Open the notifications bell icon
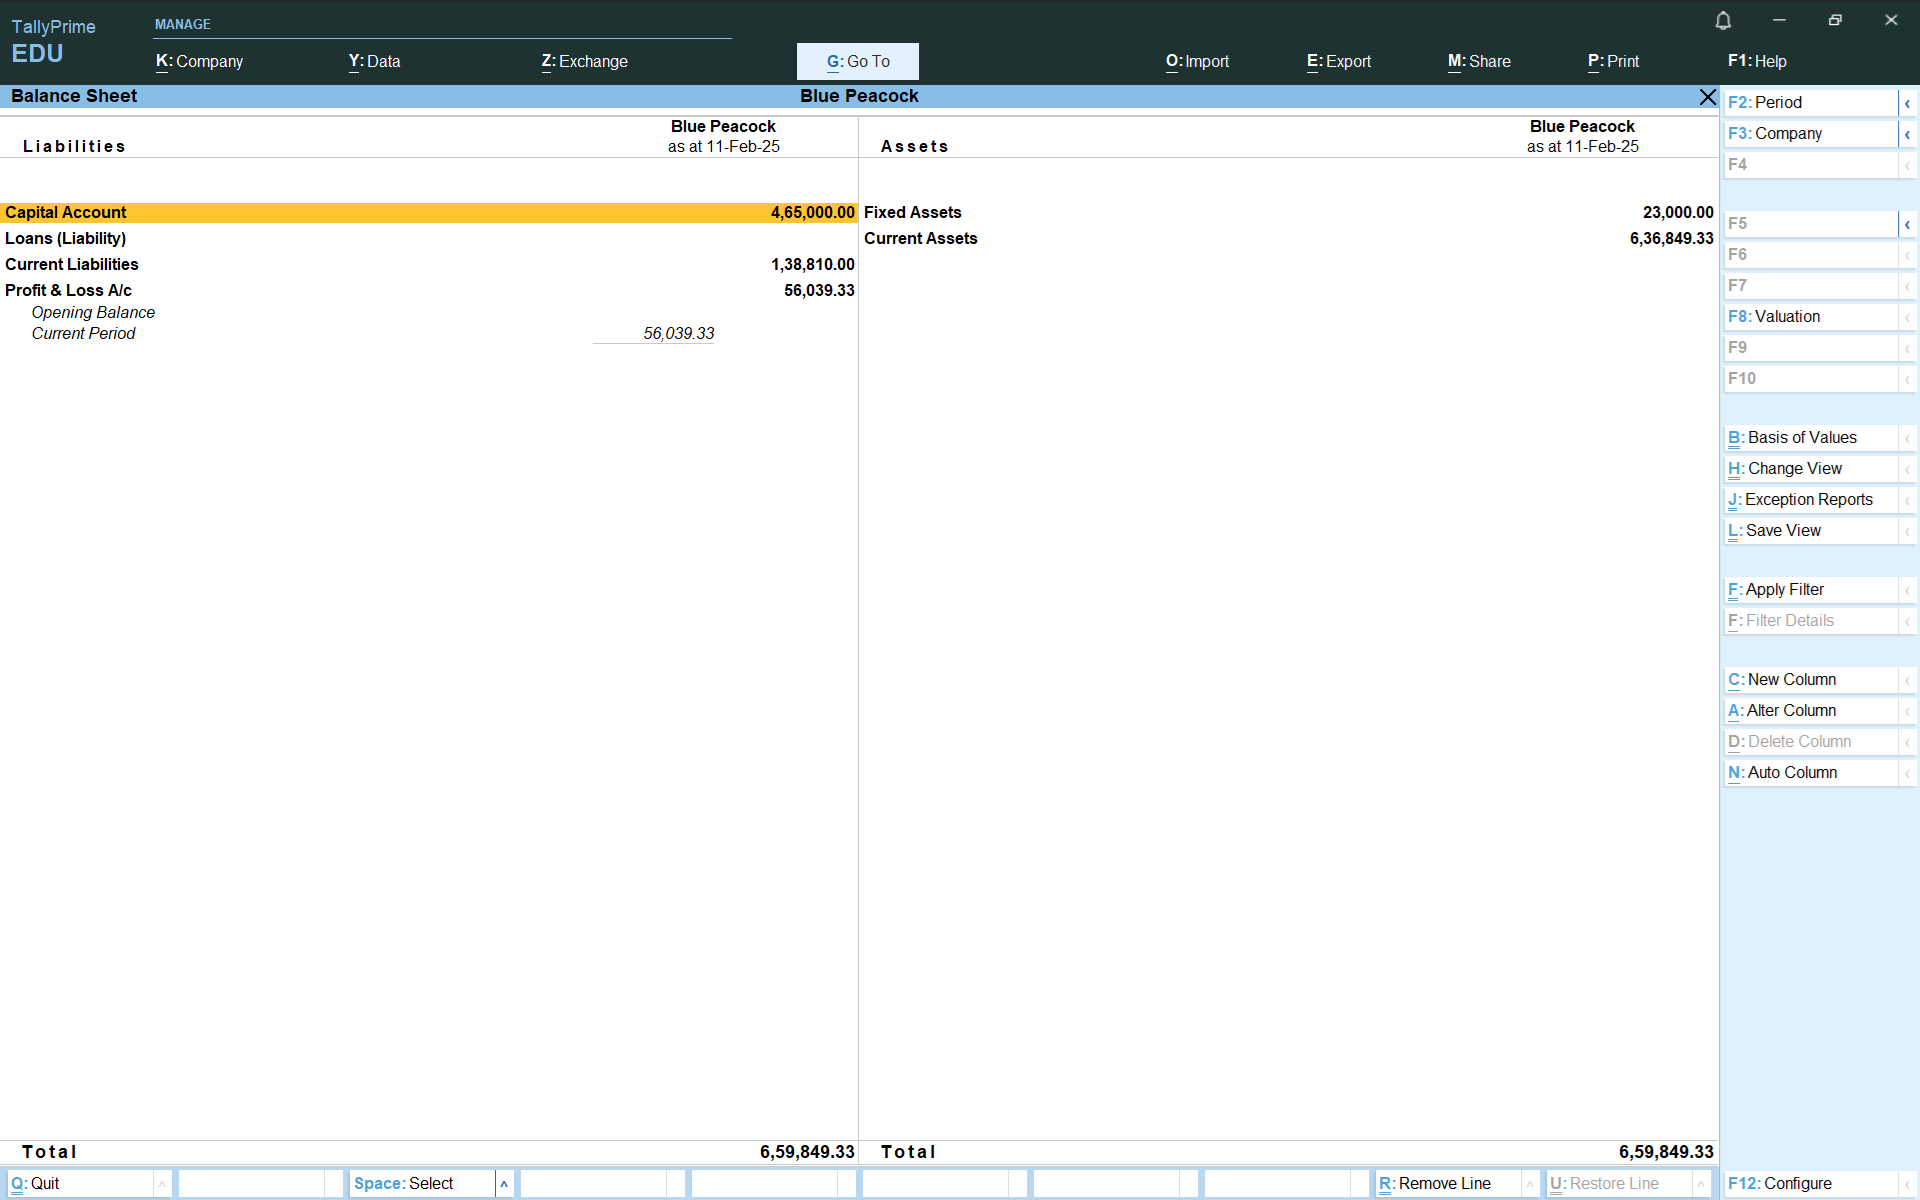Image resolution: width=1920 pixels, height=1200 pixels. point(1723,20)
